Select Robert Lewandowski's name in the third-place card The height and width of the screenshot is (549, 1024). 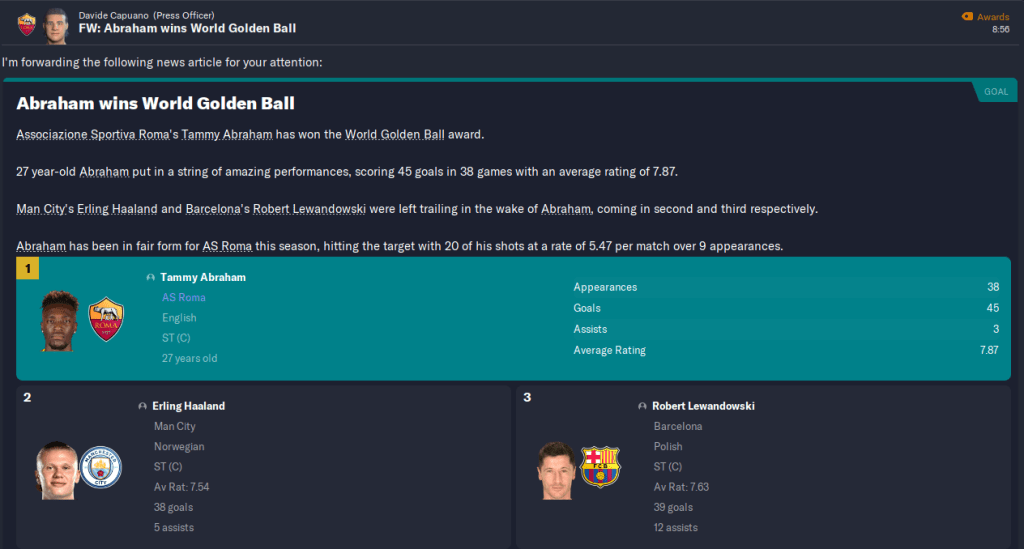703,406
